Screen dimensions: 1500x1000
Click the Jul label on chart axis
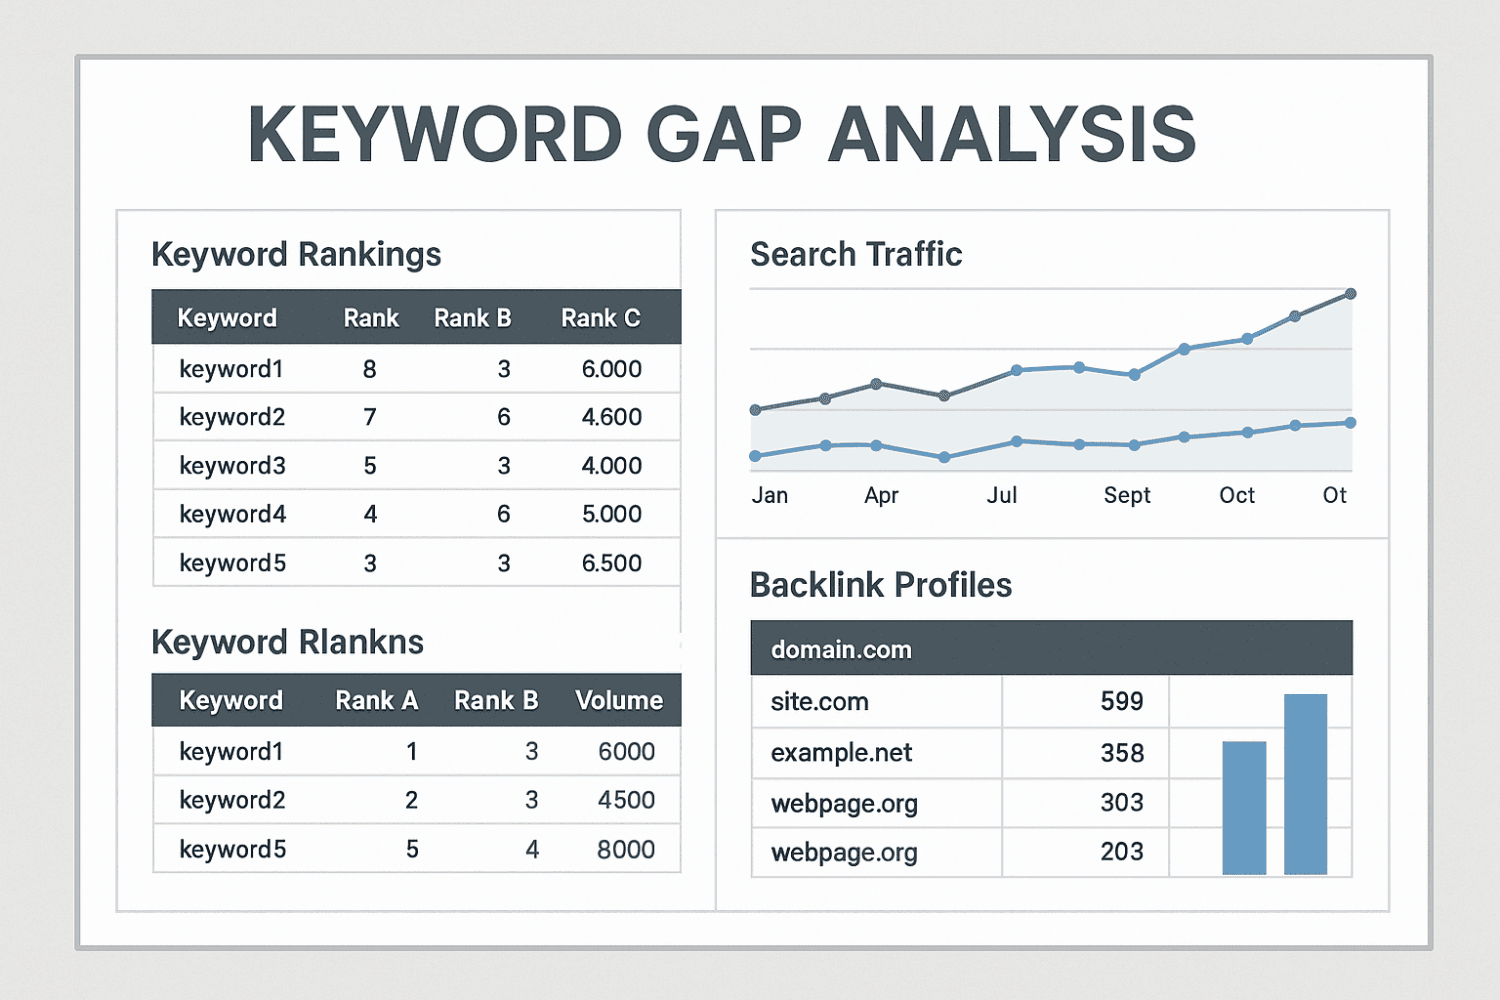(1001, 495)
